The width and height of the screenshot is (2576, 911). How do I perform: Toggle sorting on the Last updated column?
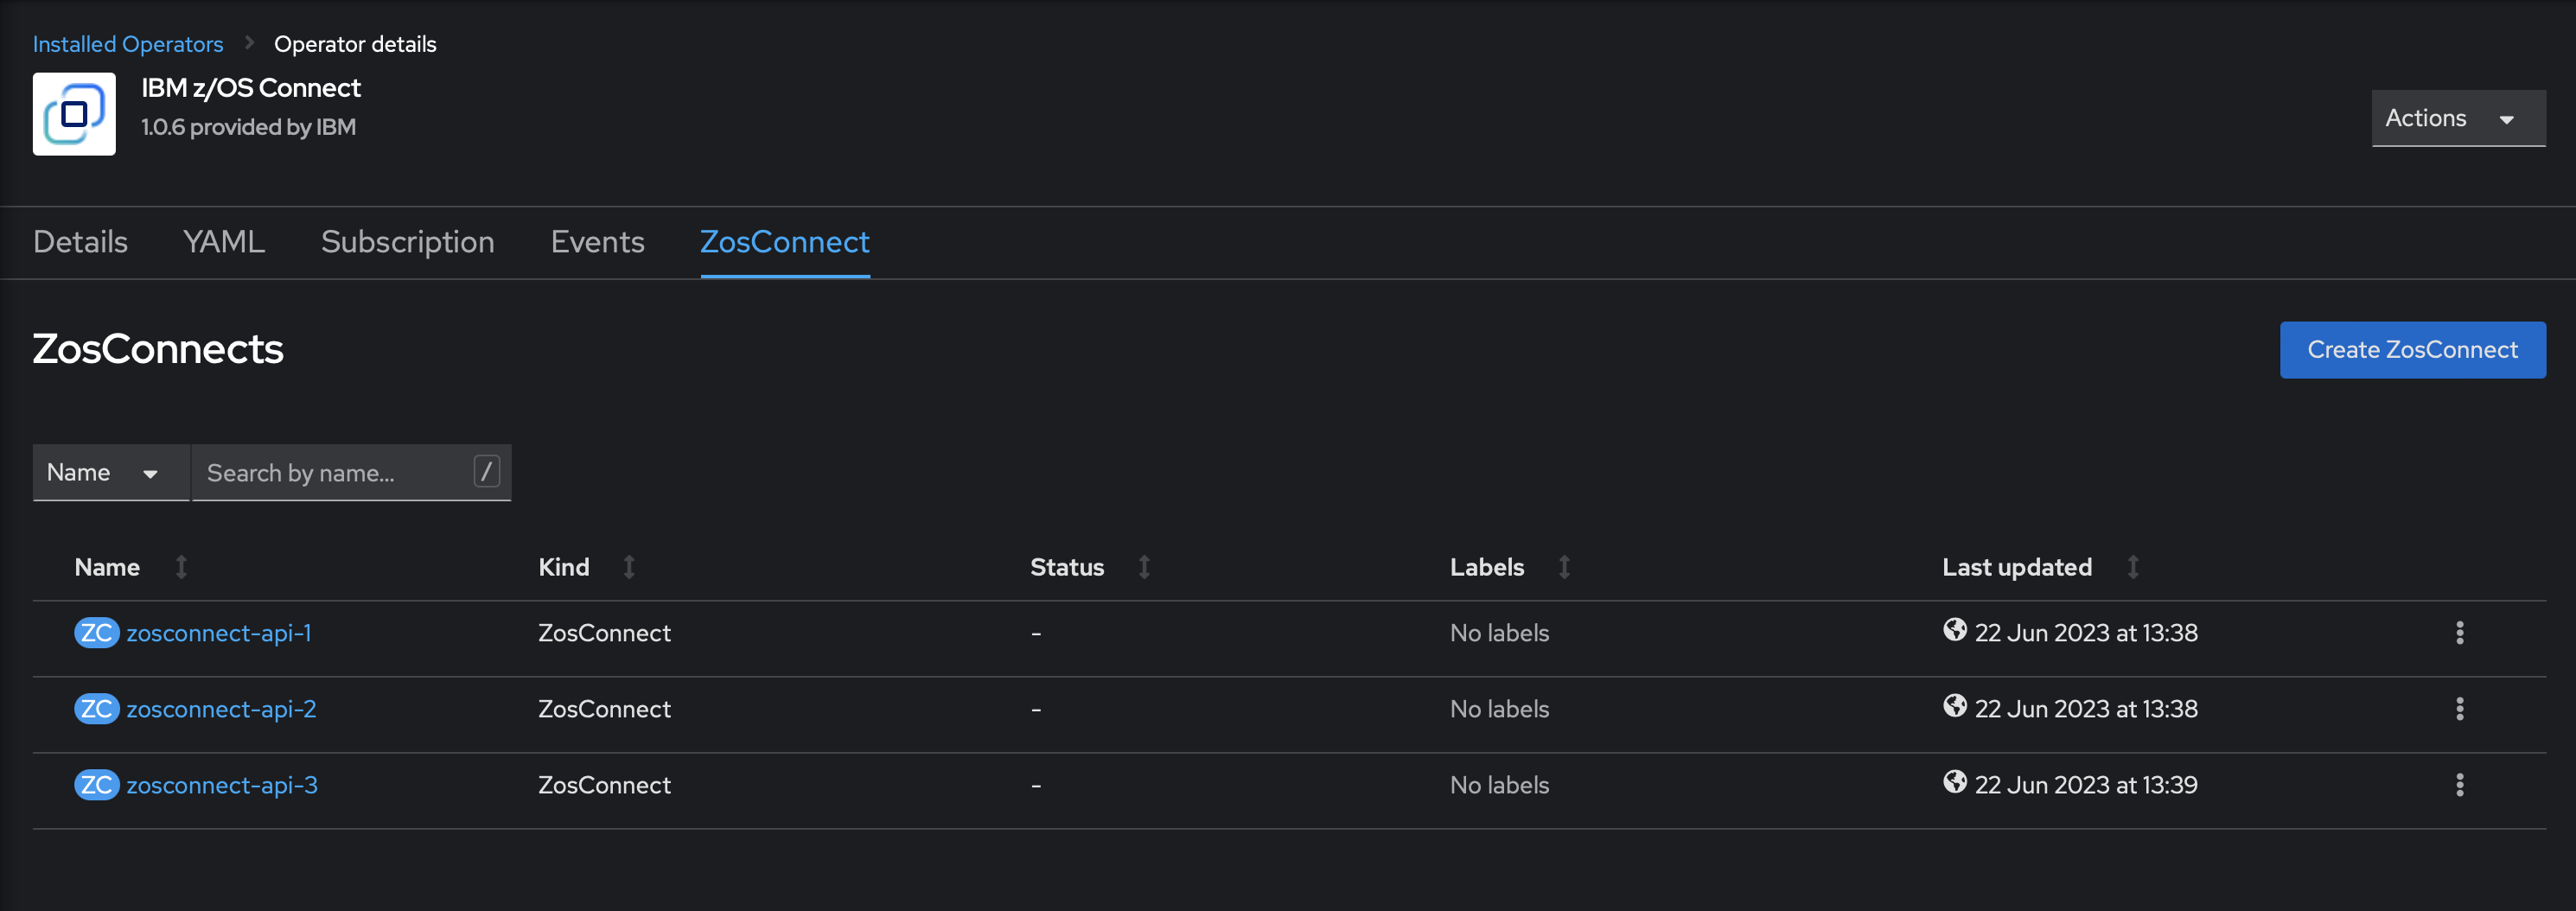coord(2133,566)
